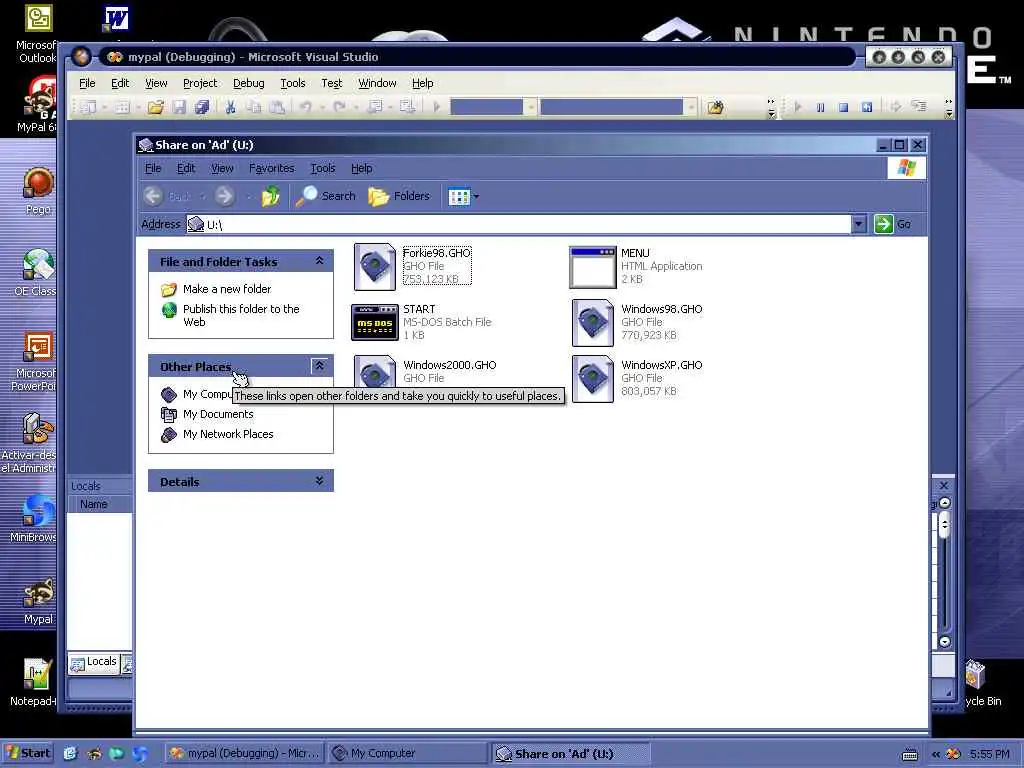Screen dimensions: 1024x768
Task: Click the Explorer Forward arrow button
Action: (225, 196)
